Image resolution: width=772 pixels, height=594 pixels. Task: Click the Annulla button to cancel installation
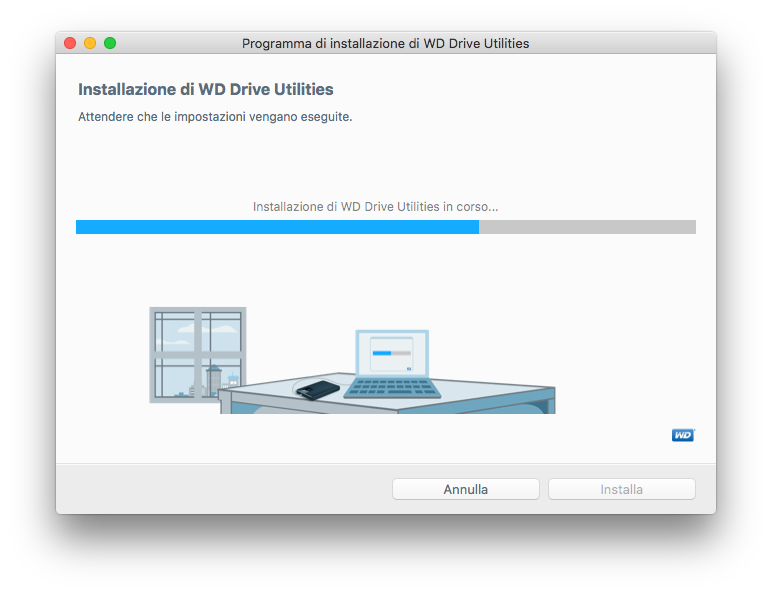pos(465,489)
